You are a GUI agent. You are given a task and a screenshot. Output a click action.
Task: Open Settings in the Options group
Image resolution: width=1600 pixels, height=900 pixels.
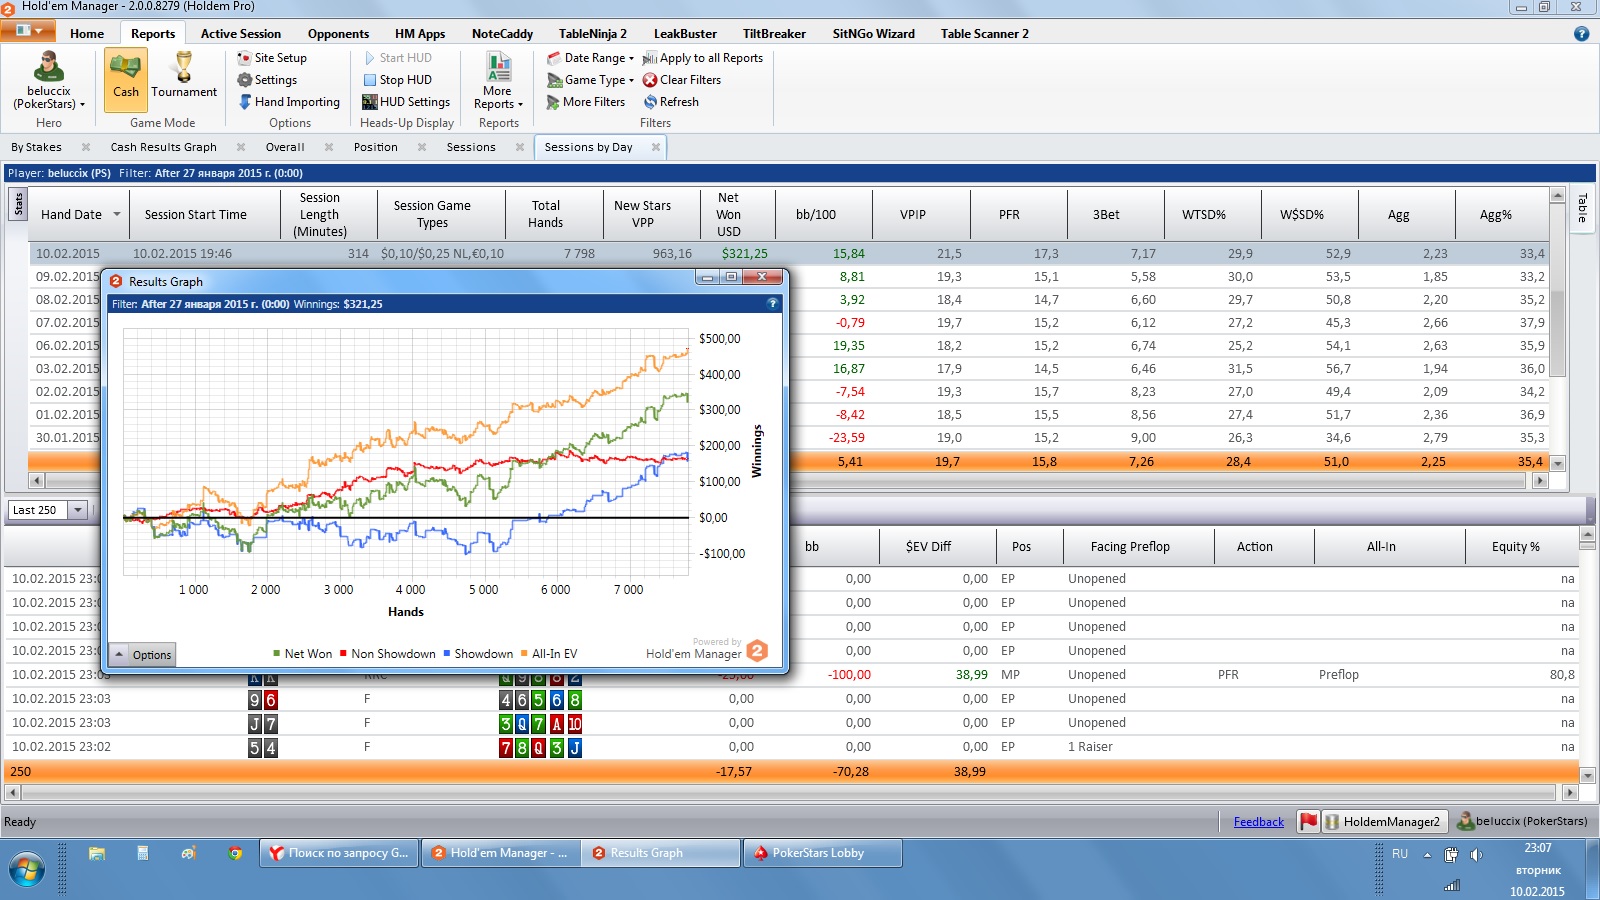click(x=267, y=80)
